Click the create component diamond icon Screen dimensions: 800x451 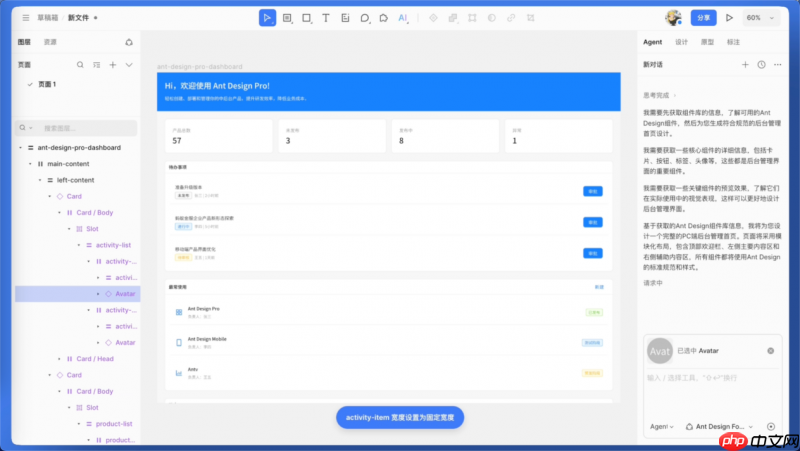(433, 18)
